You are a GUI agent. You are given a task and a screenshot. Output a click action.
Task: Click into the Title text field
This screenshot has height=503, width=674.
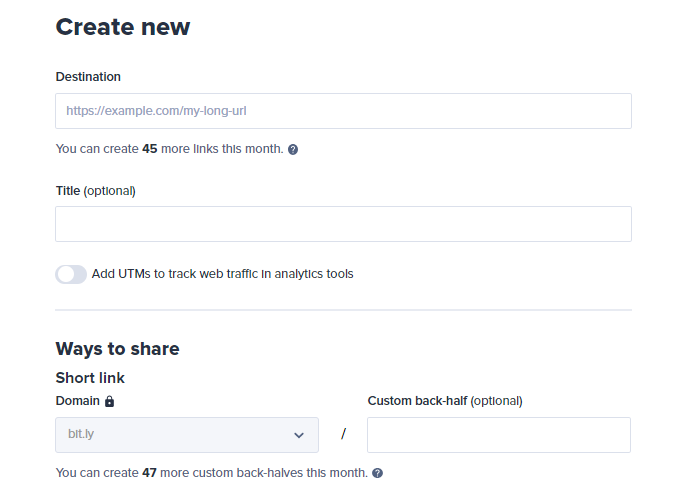[x=343, y=224]
